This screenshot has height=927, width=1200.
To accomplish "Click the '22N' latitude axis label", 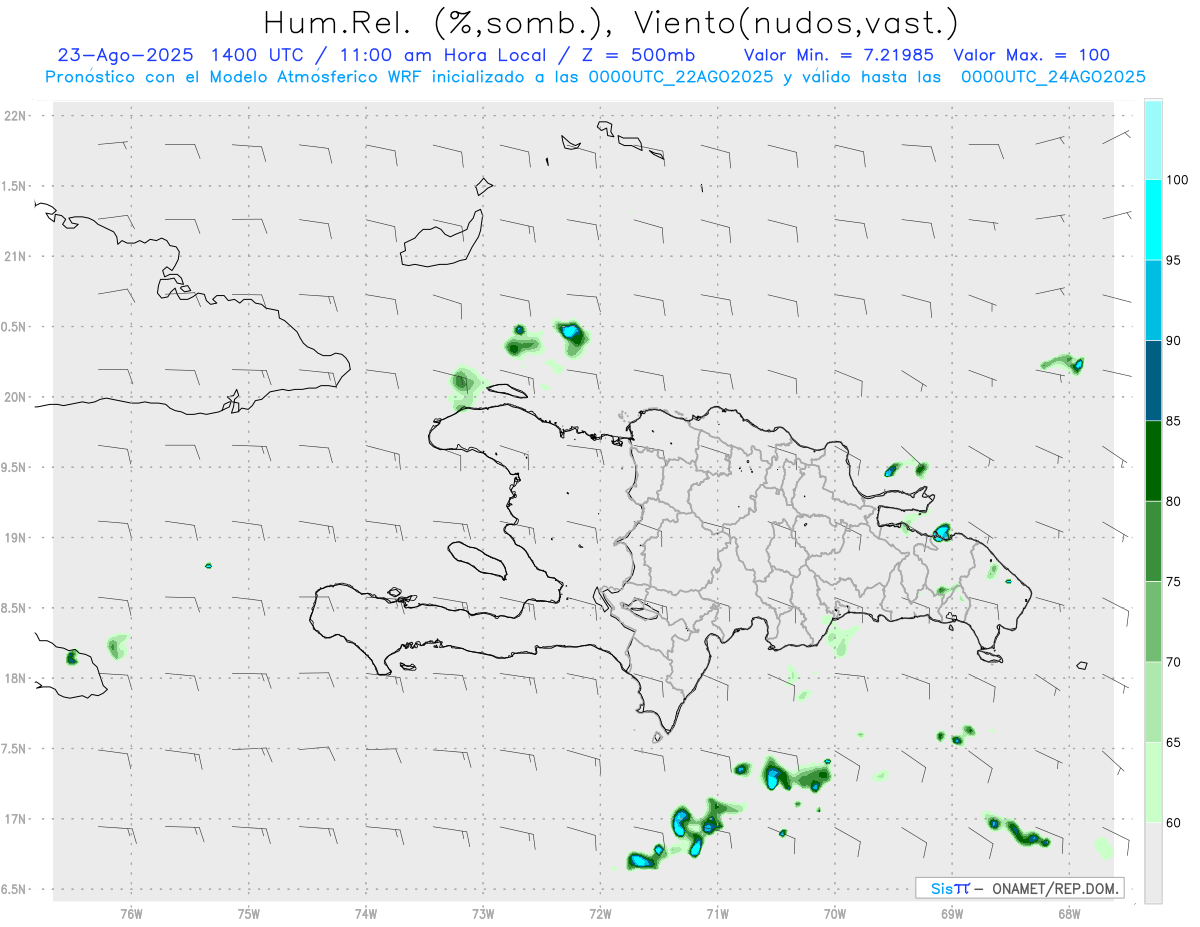I will tap(14, 116).
